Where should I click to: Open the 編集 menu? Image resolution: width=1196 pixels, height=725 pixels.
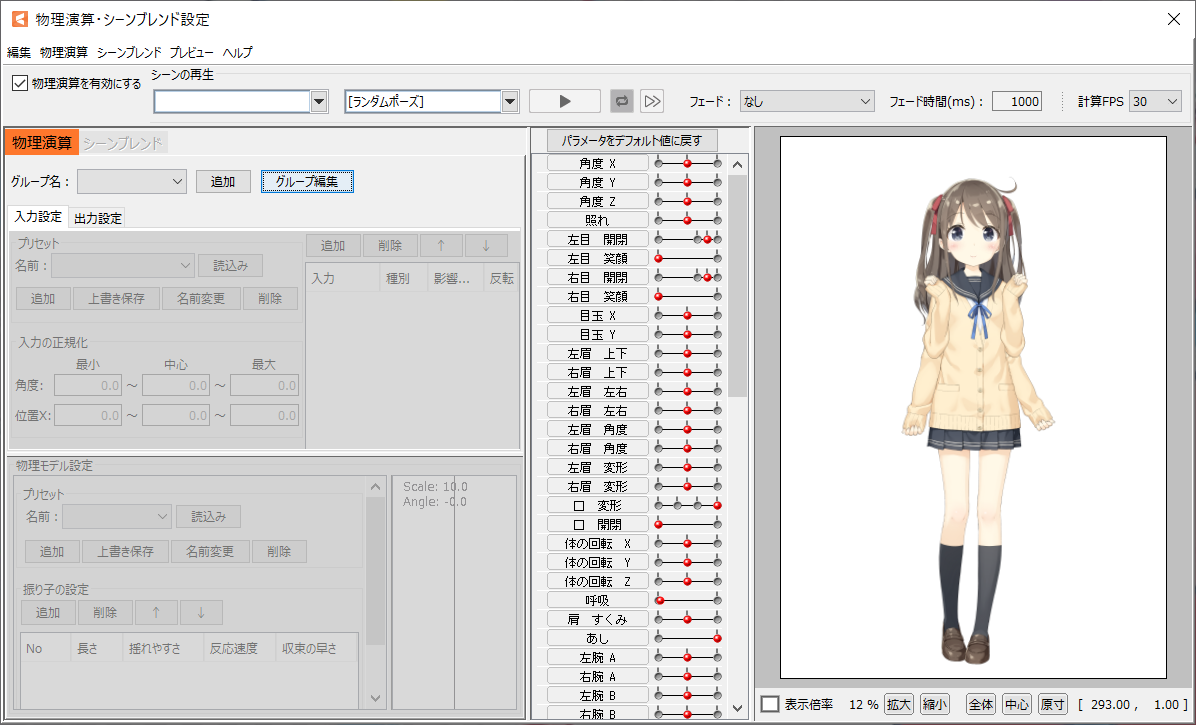point(19,52)
